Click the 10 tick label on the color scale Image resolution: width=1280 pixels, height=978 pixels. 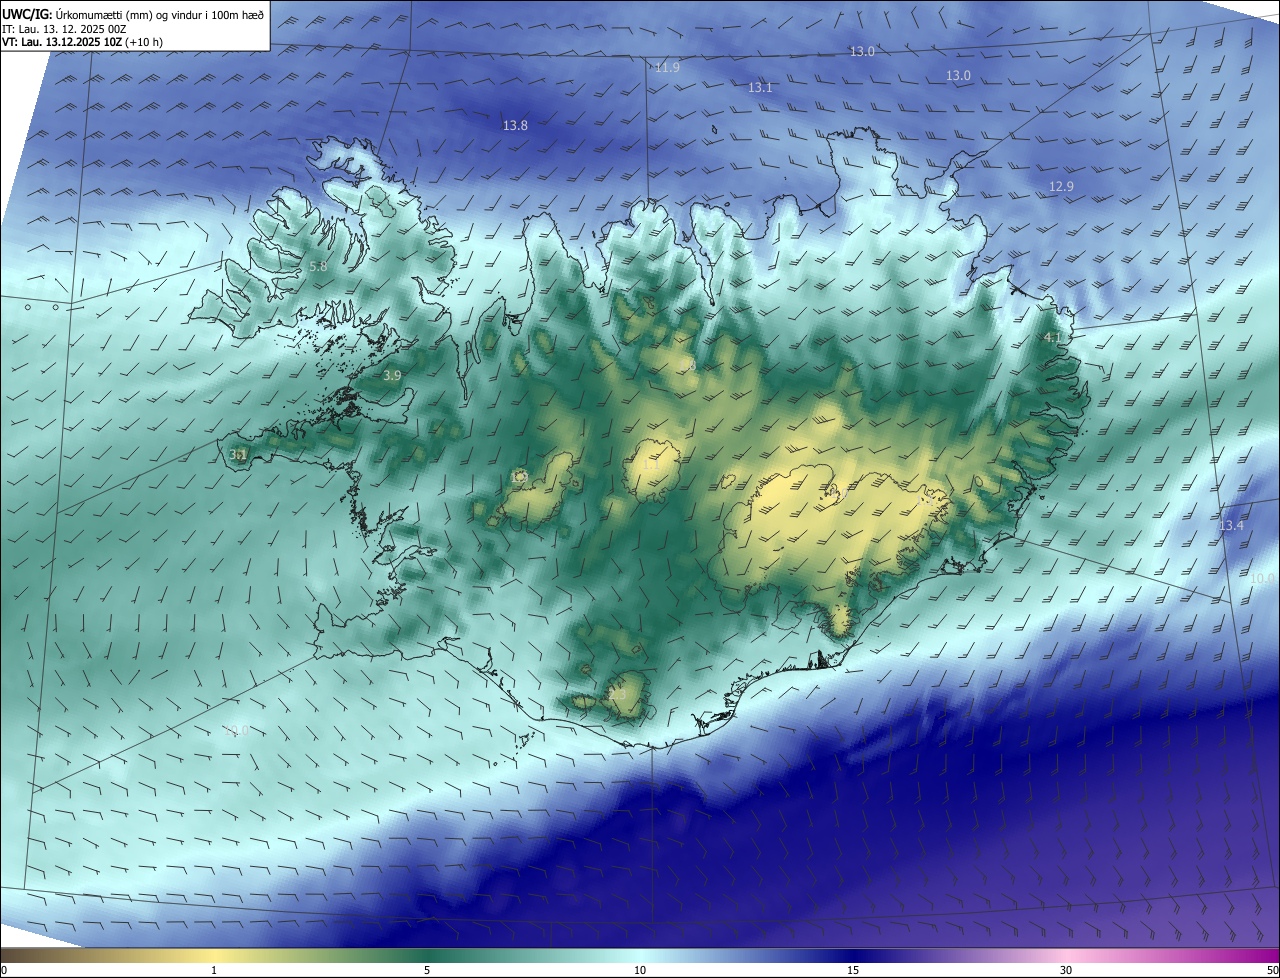[640, 970]
